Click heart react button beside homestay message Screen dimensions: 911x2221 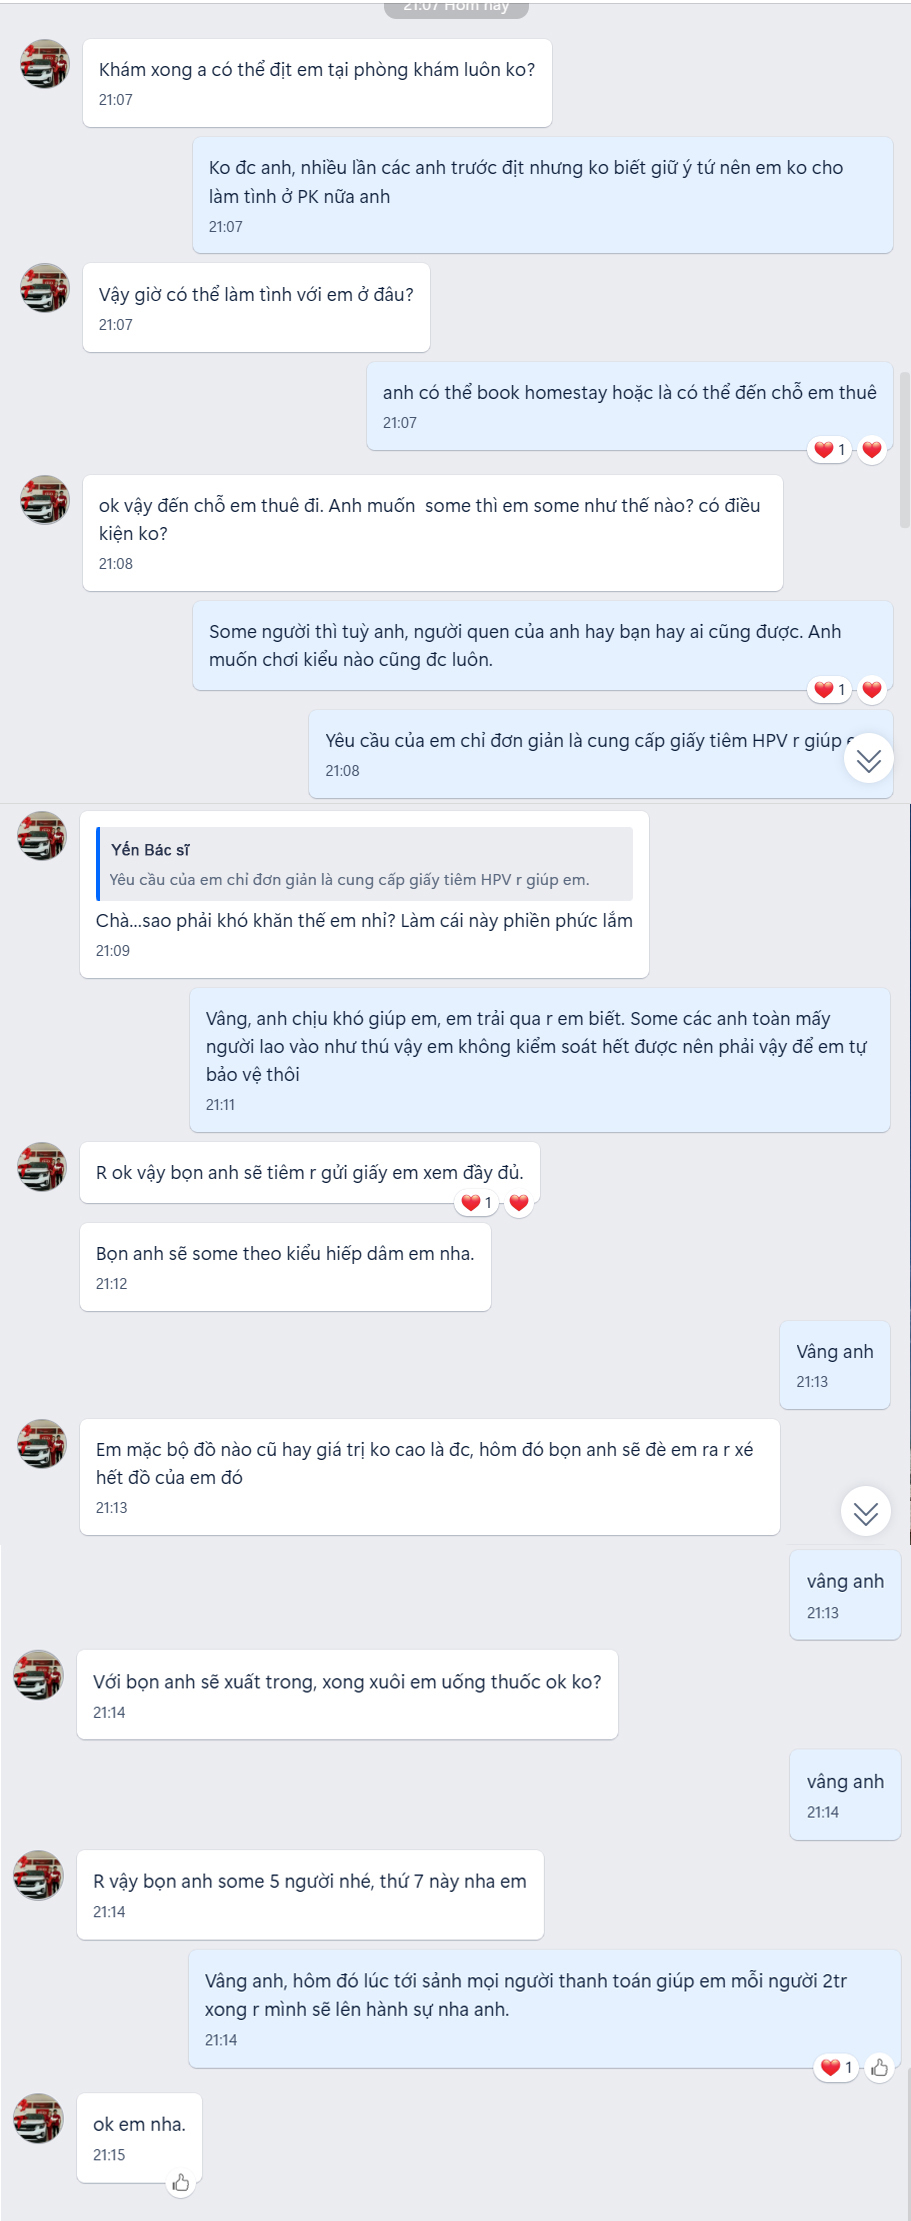[x=872, y=450]
